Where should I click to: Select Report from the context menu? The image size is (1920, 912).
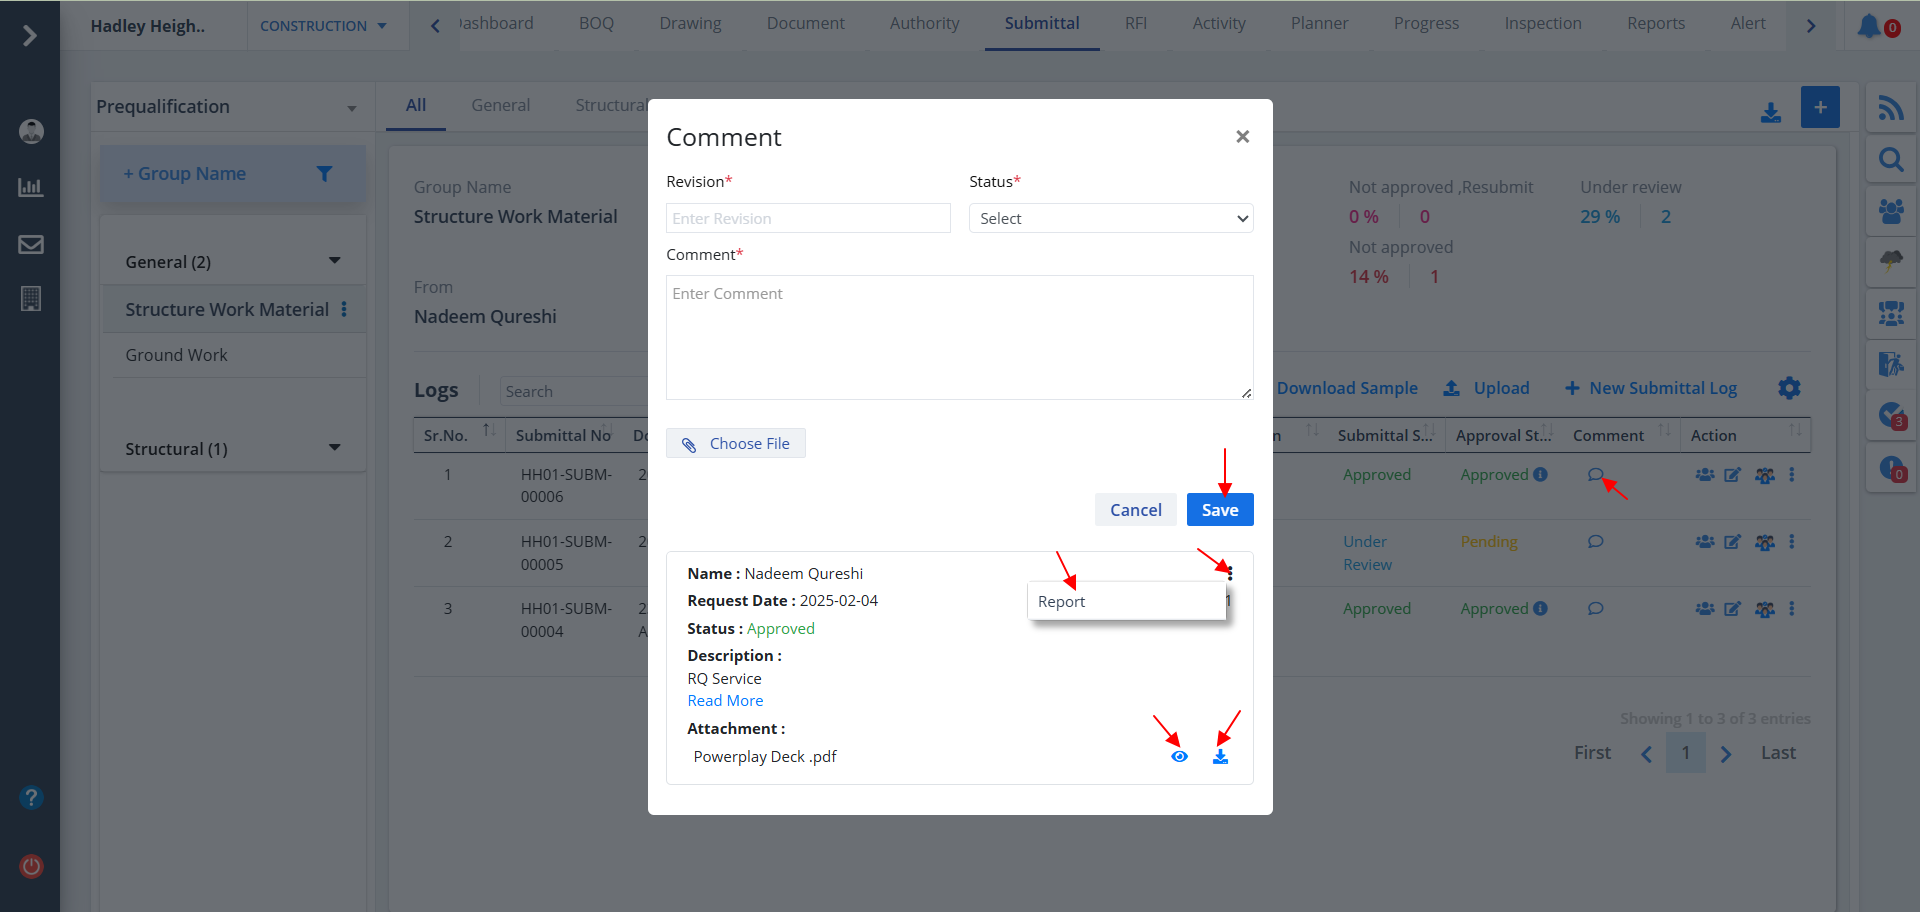point(1062,601)
